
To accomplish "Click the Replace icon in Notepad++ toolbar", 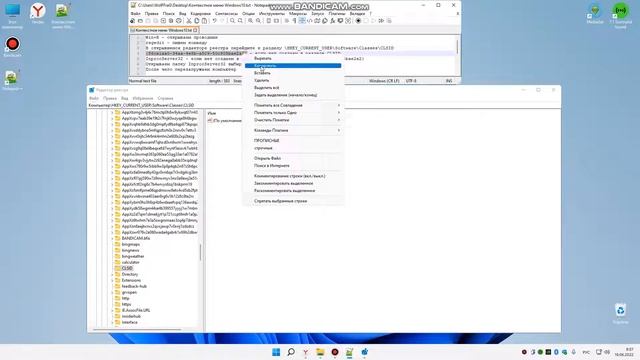I will pyautogui.click(x=240, y=21).
